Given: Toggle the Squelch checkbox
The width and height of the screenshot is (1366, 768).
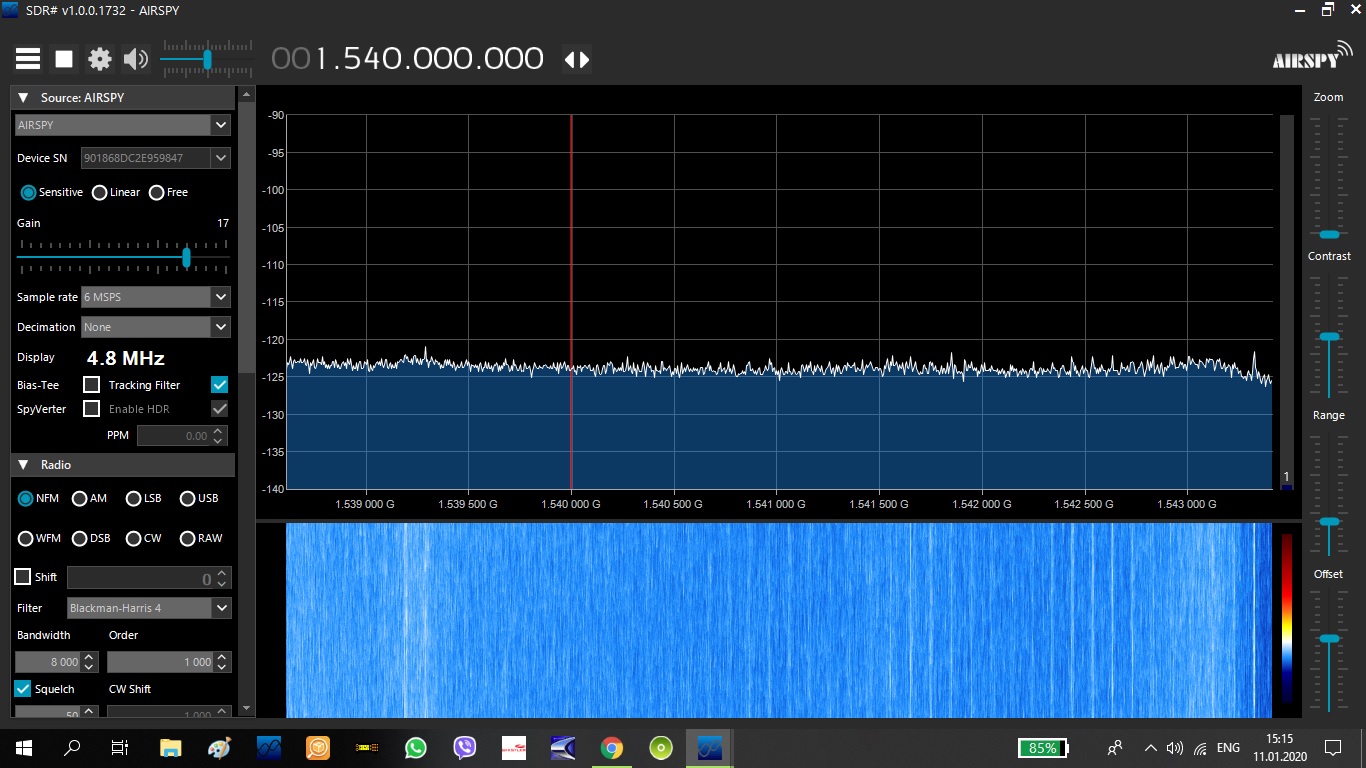Looking at the screenshot, I should (22, 689).
